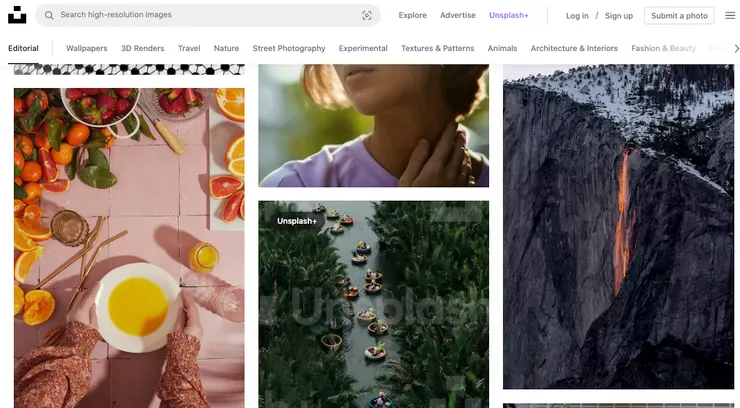This screenshot has height=408, width=740.
Task: Open Textures & Patterns category
Action: (437, 48)
